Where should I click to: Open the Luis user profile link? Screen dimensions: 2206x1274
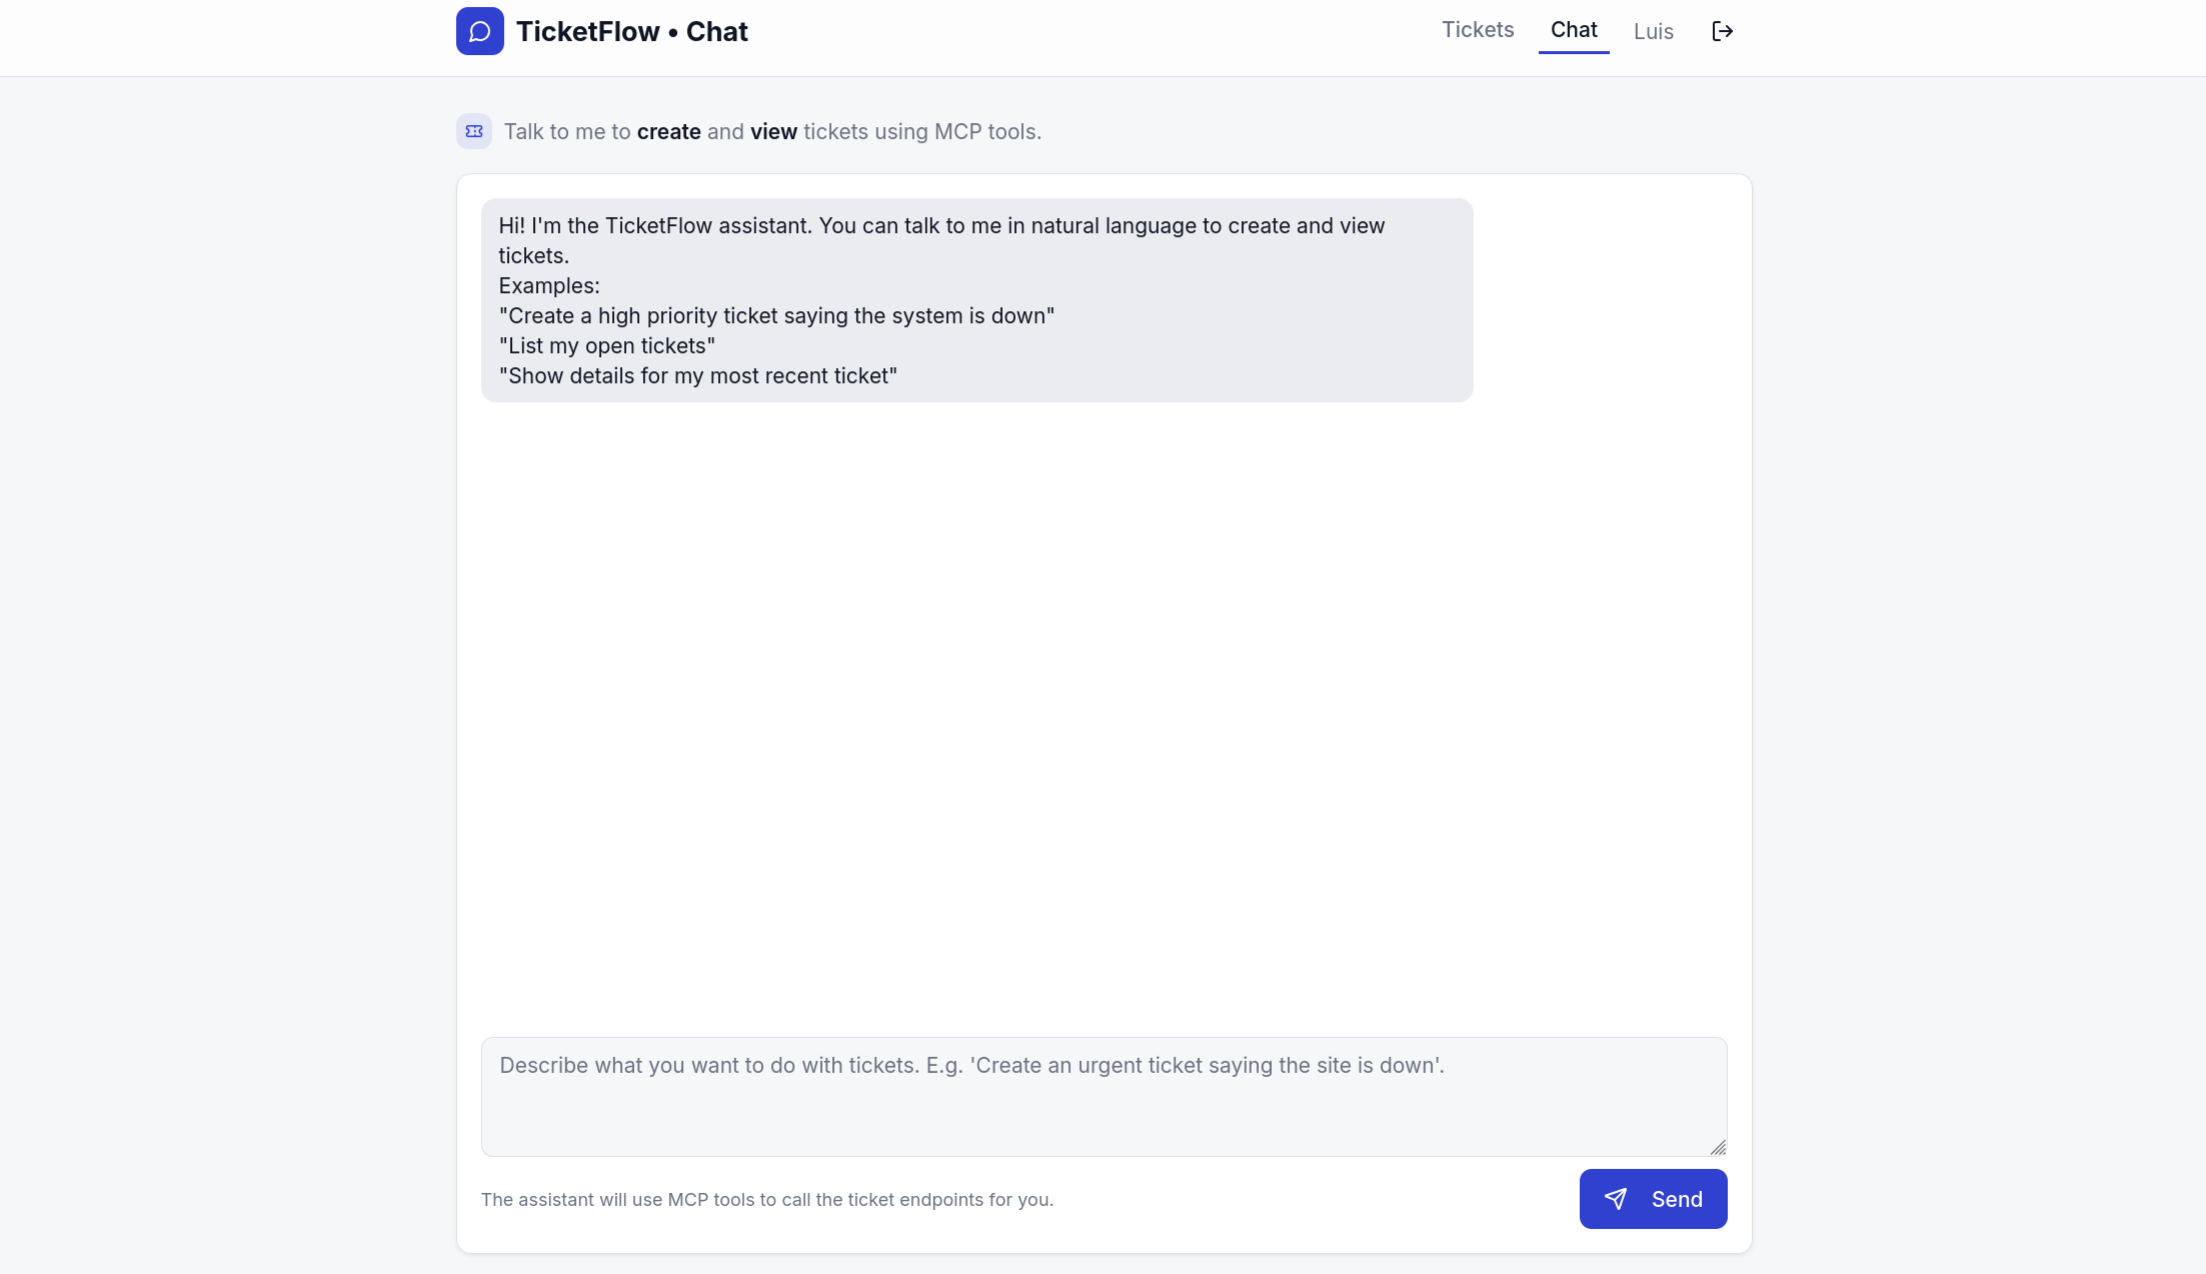click(1653, 32)
